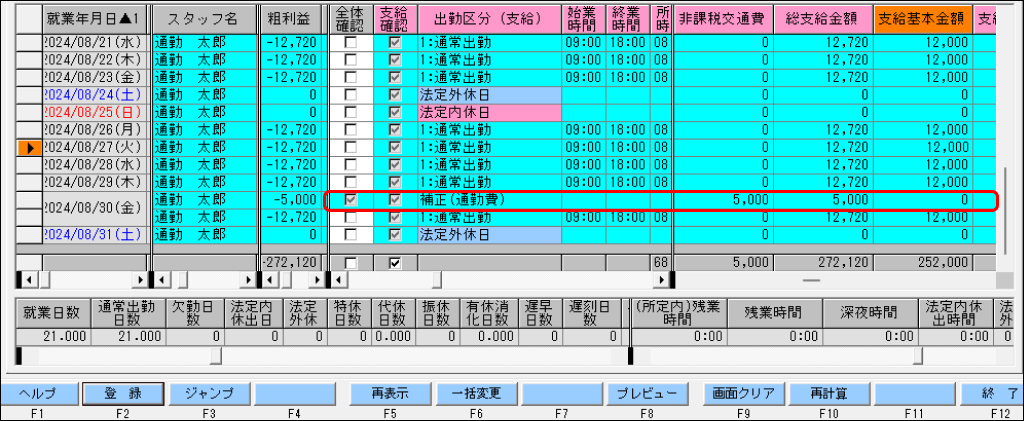Image resolution: width=1024 pixels, height=421 pixels.
Task: Click the 粗利益 column header
Action: coord(291,19)
